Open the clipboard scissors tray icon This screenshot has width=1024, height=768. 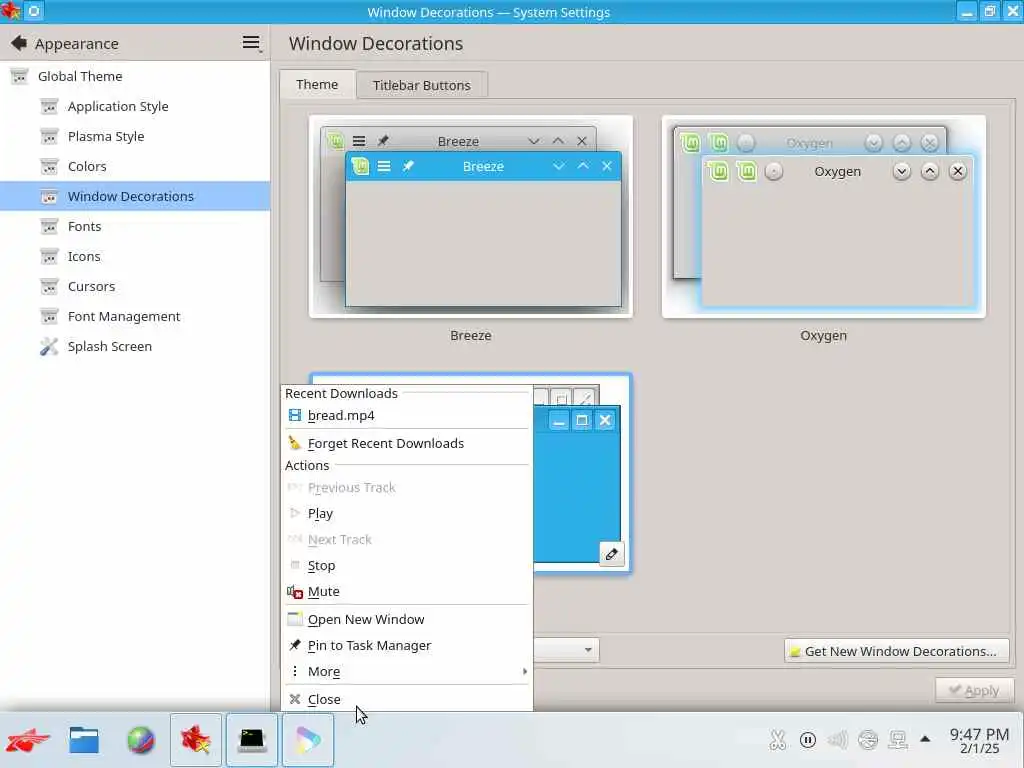coord(777,740)
